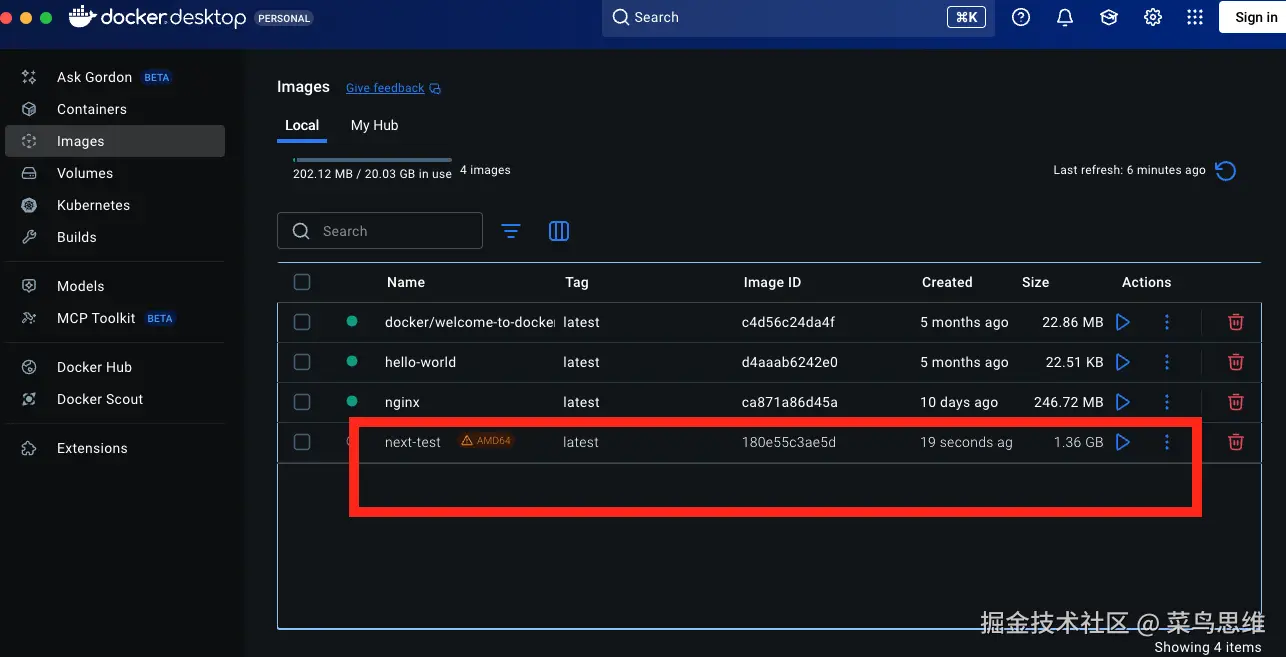Open the settings gear icon

tap(1153, 17)
